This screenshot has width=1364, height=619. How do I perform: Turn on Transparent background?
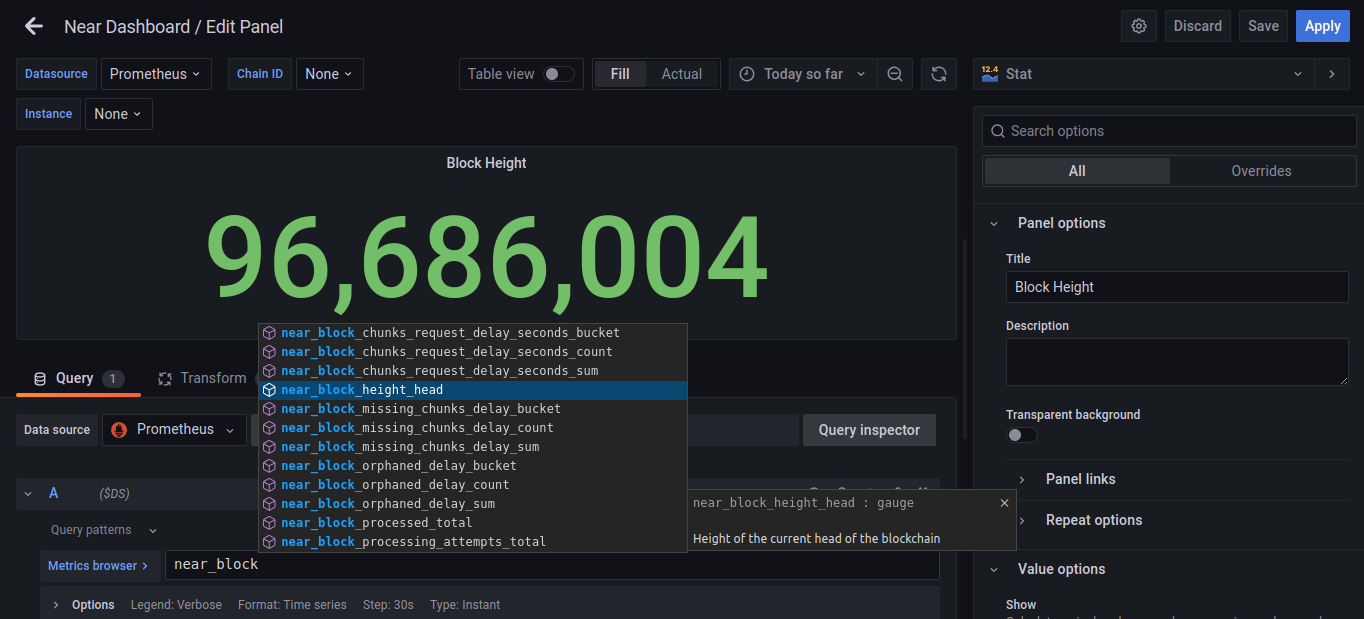tap(1021, 435)
